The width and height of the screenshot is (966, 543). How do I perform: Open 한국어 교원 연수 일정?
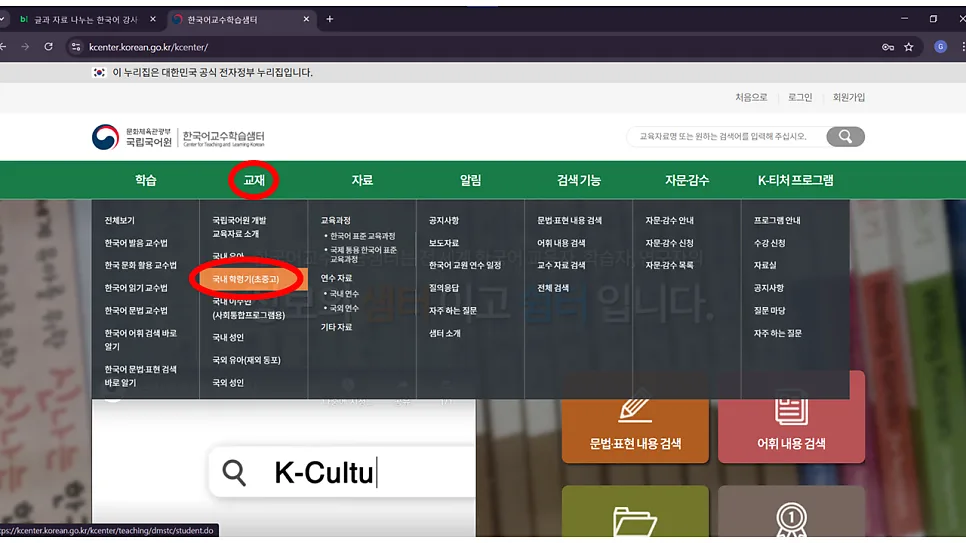(465, 265)
